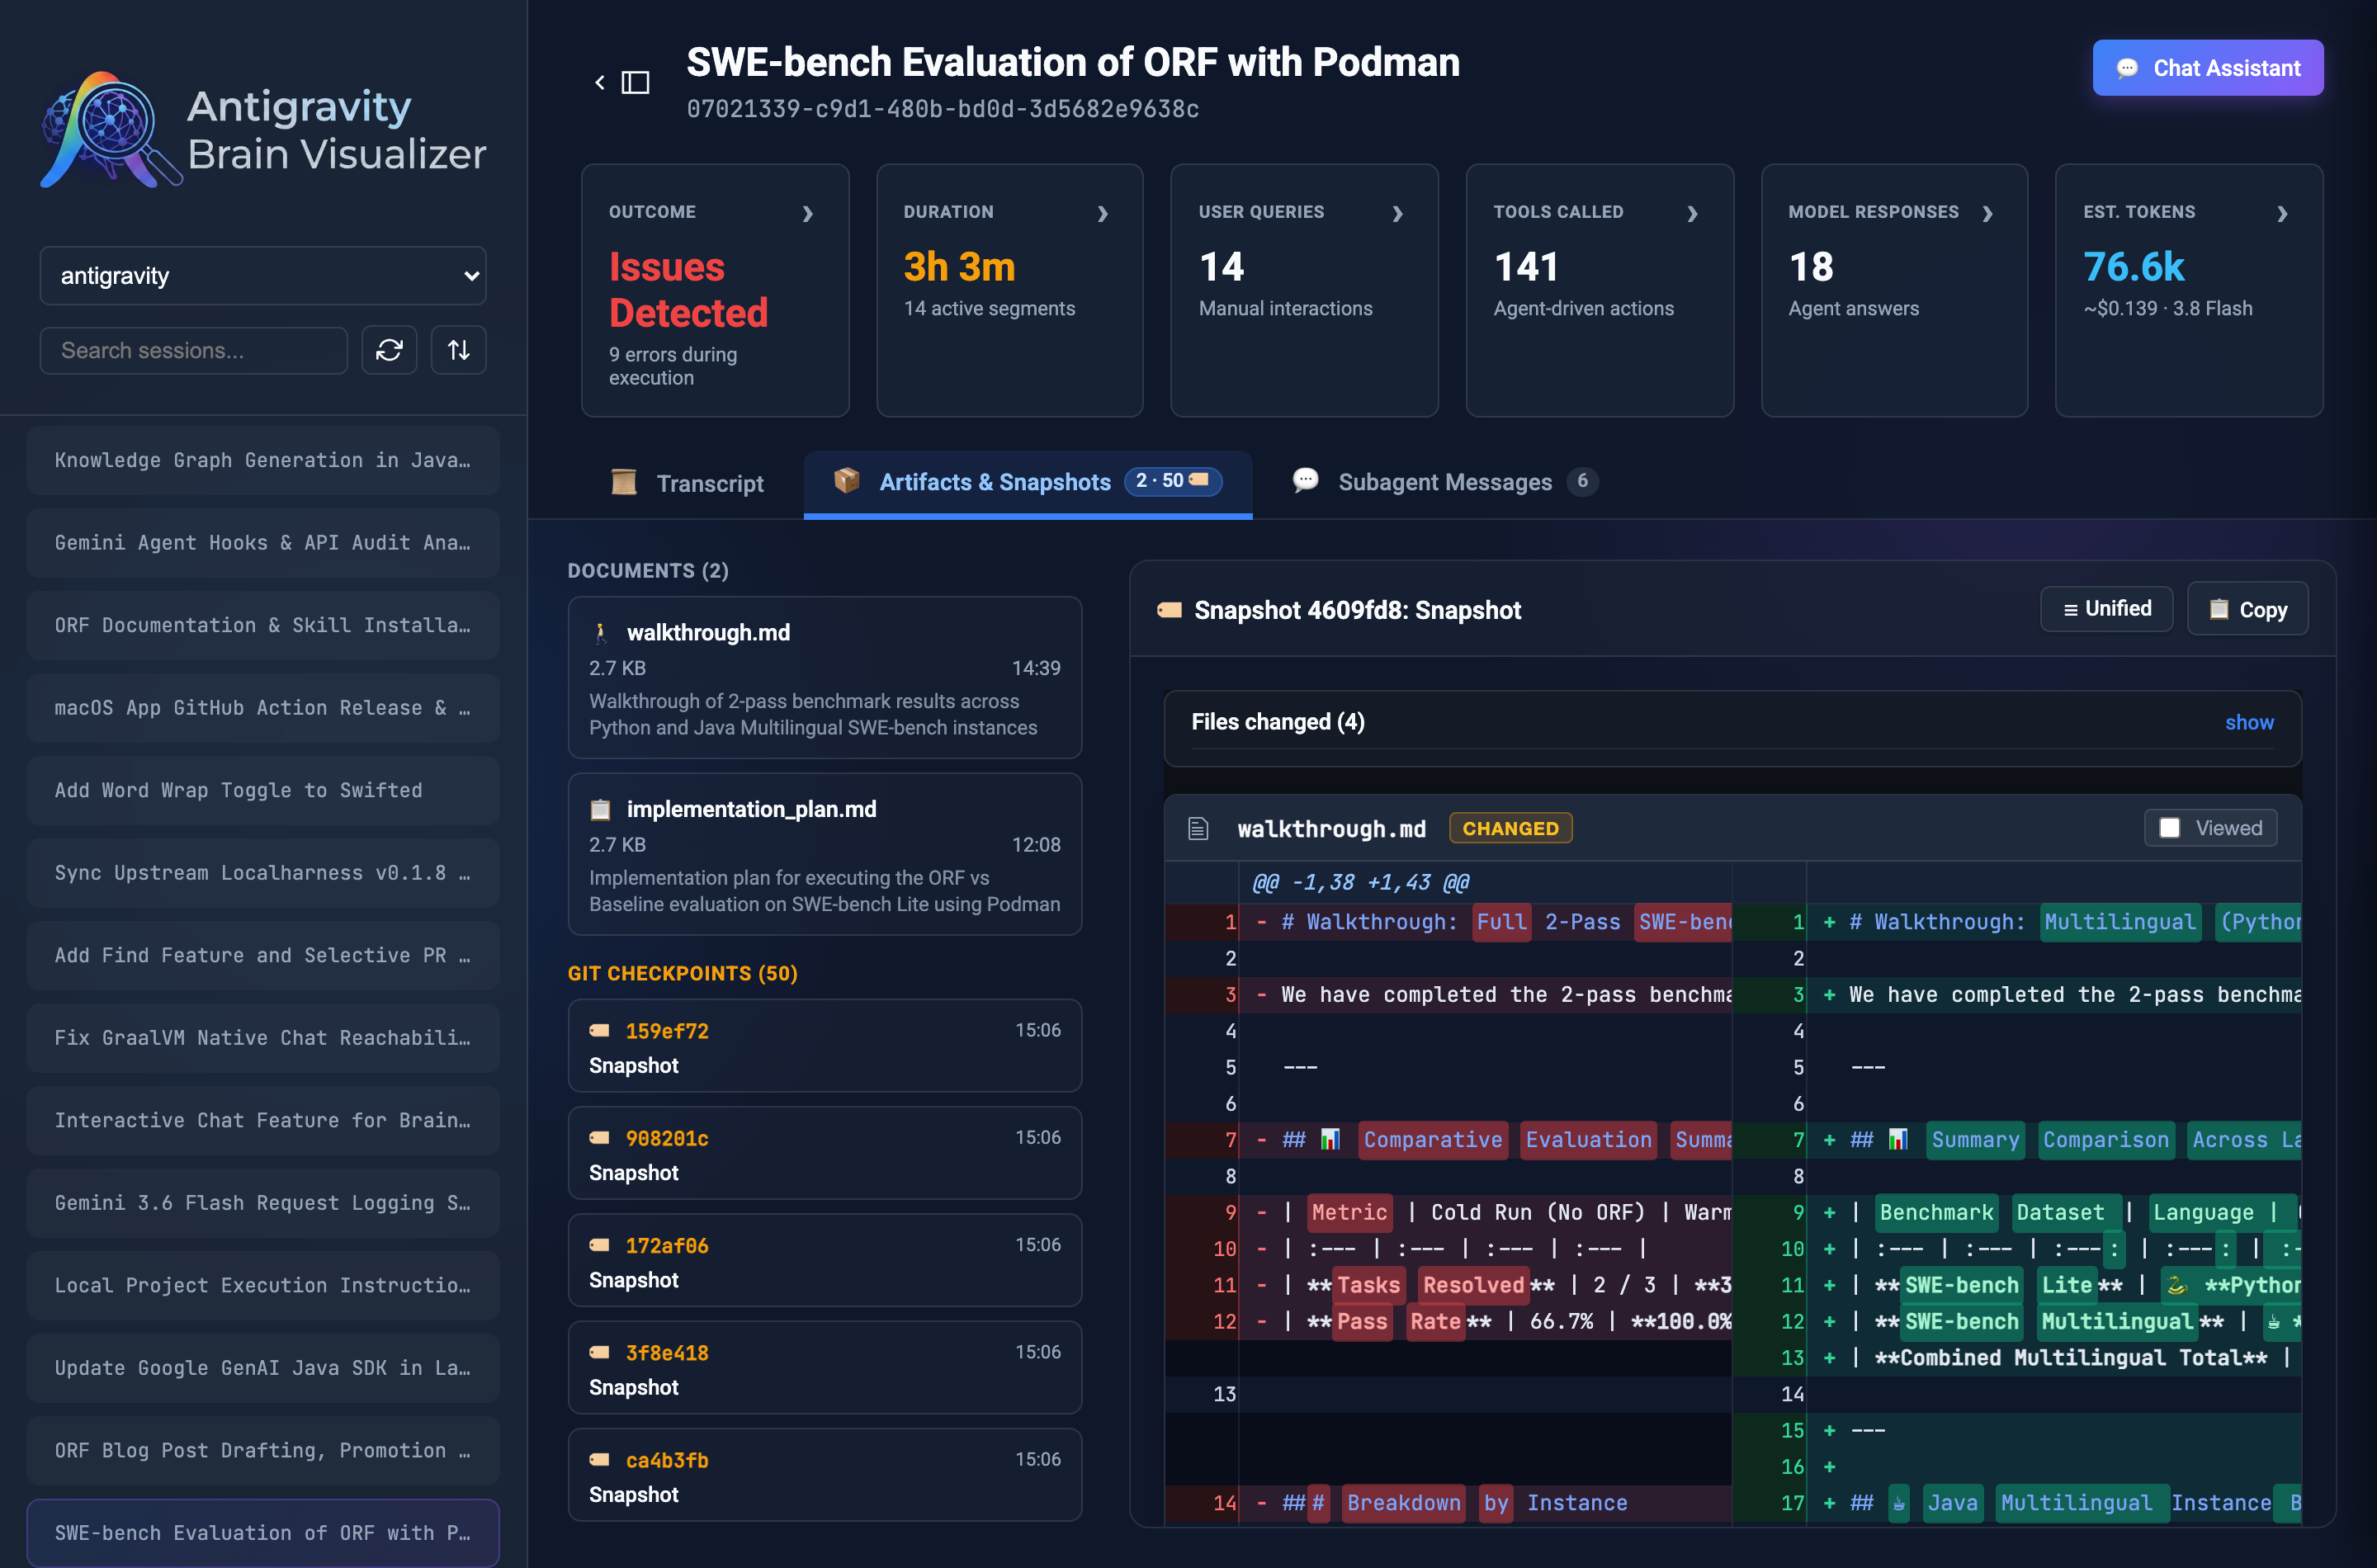The height and width of the screenshot is (1568, 2377).
Task: Check the Viewed checkbox for walkthrough.md
Action: tap(2169, 828)
